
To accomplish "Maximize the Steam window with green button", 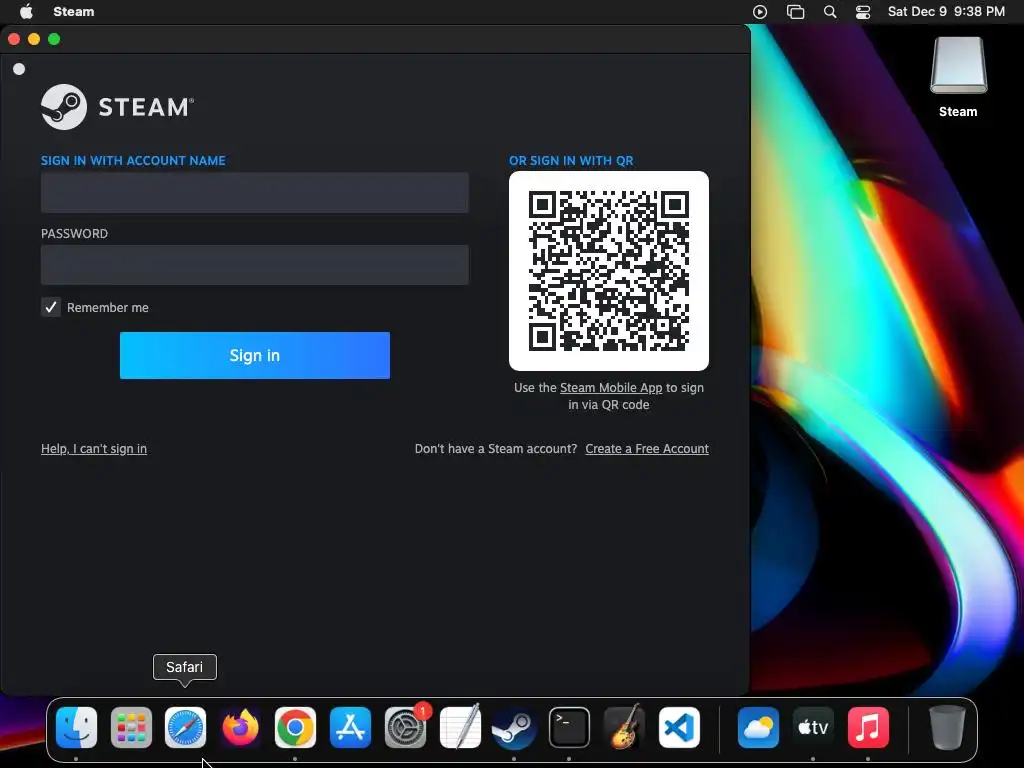I will pos(54,39).
